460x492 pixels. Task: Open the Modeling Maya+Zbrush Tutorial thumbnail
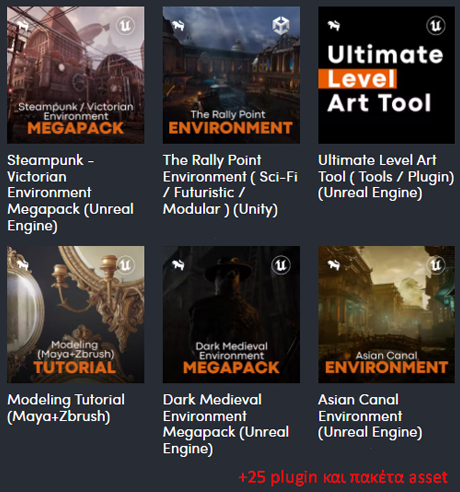(76, 314)
